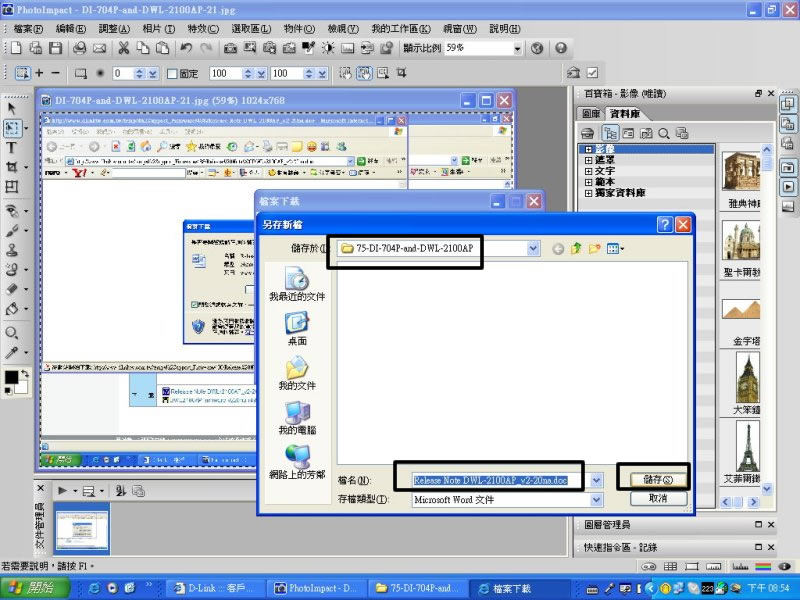Viewport: 800px width, 600px height.
Task: Switch to the D-Link taskbar window
Action: coord(216,588)
